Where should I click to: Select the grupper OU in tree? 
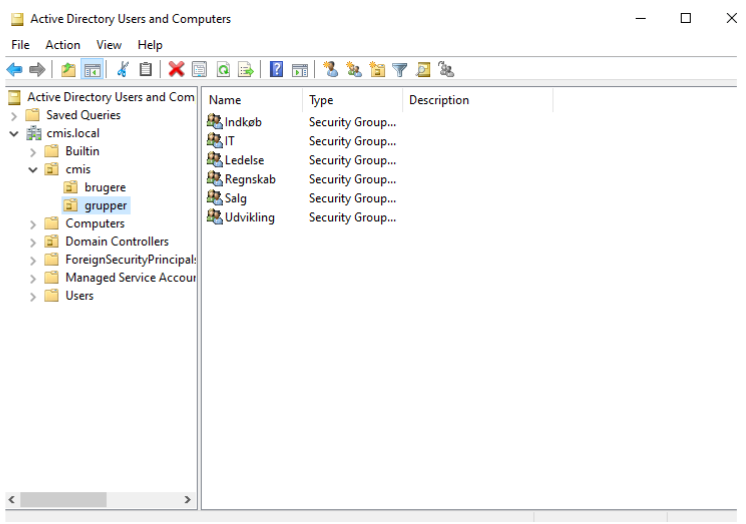[x=106, y=206]
